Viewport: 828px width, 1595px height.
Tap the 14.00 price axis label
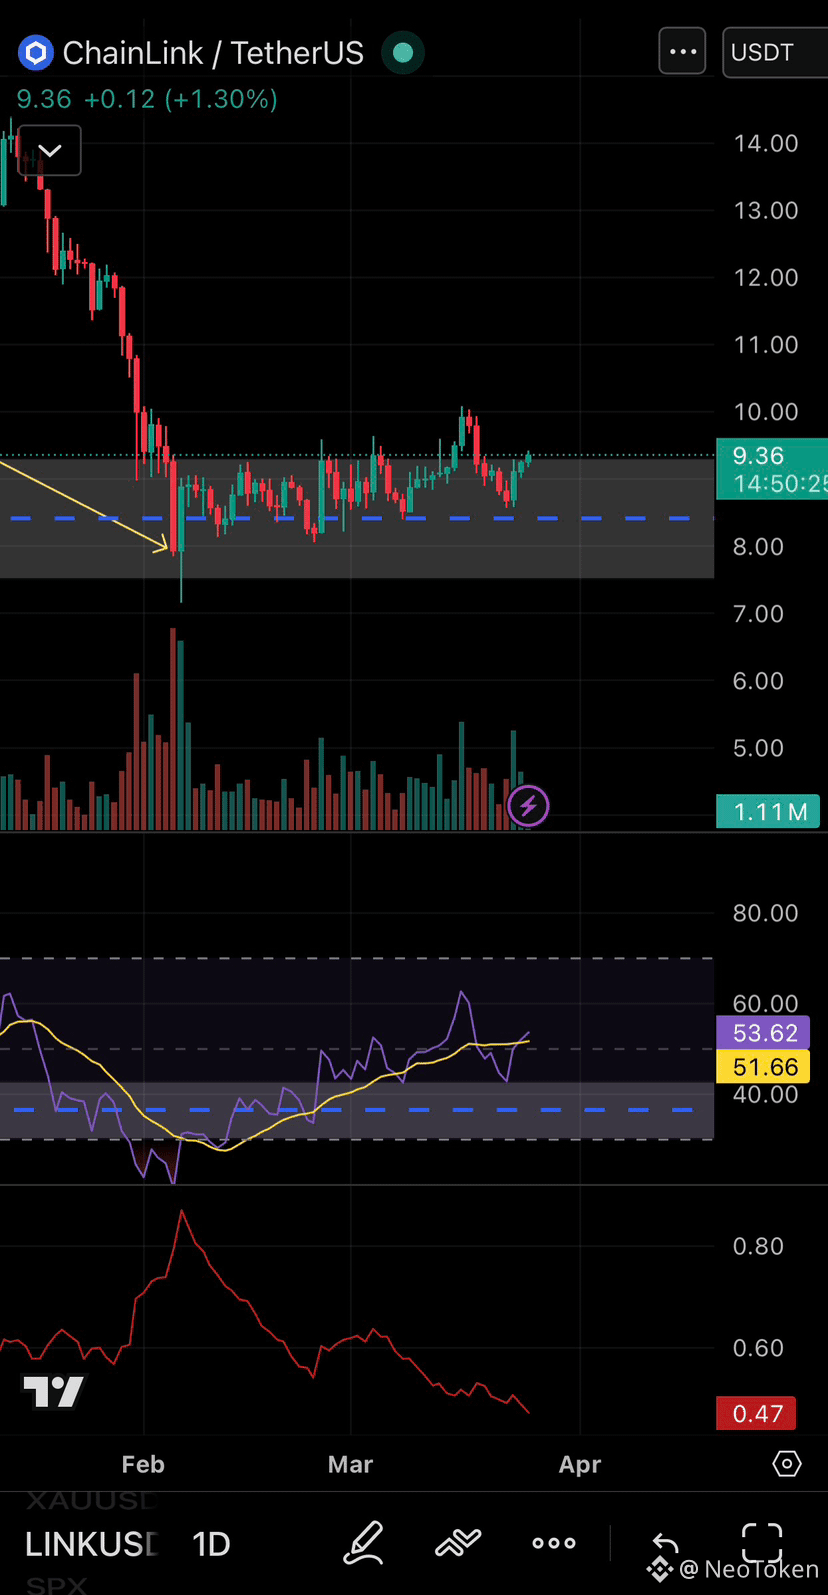click(766, 143)
